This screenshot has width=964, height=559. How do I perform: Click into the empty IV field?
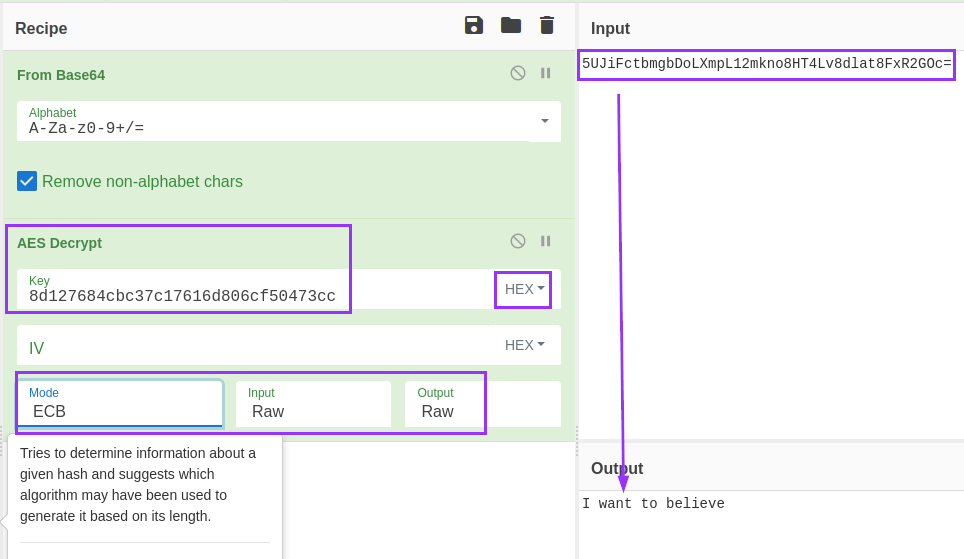pos(253,345)
